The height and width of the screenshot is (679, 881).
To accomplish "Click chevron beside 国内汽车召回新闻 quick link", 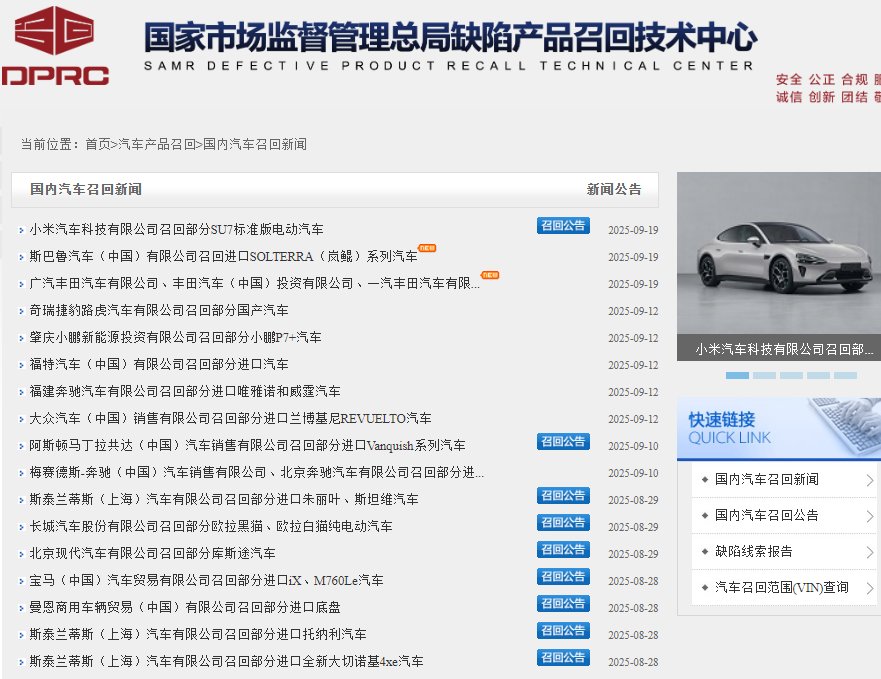I will coord(869,480).
